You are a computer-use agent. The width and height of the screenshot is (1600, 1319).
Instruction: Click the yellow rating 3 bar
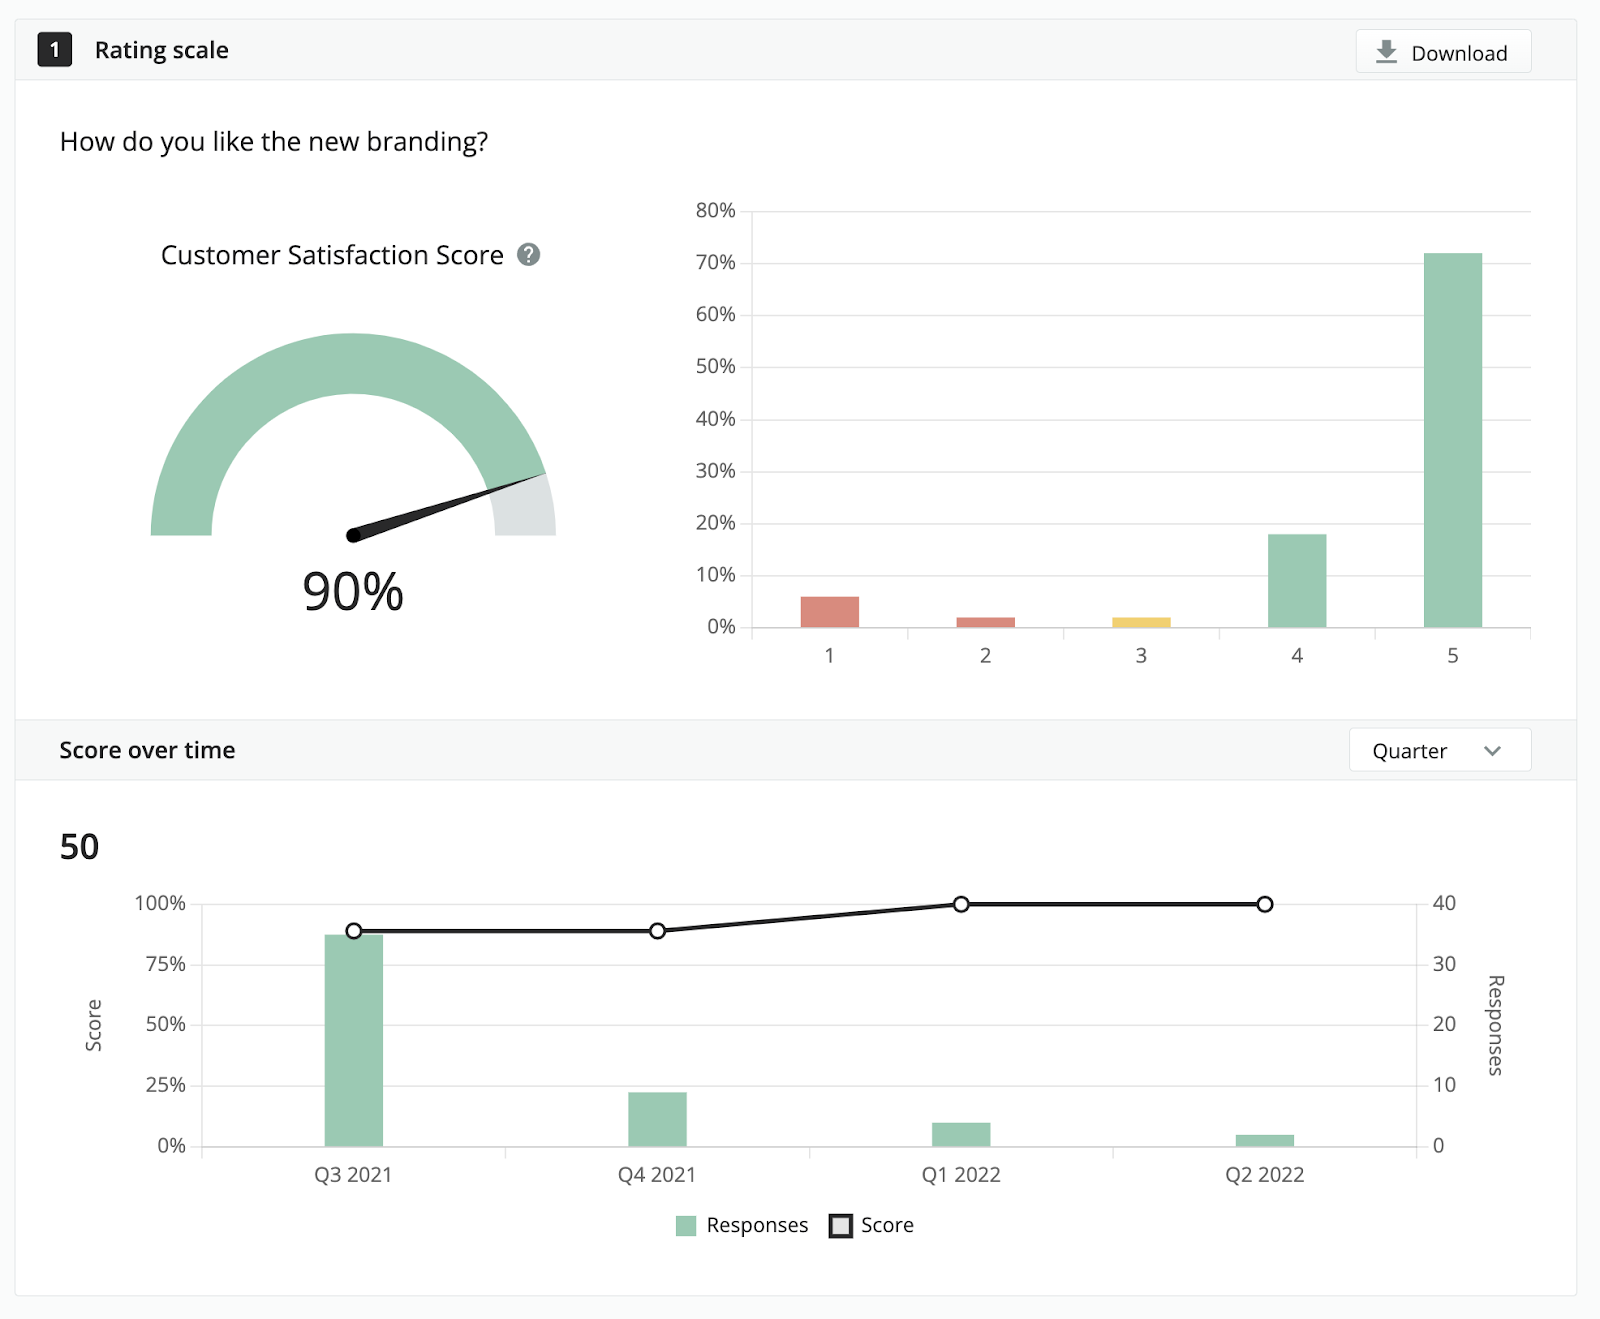click(1141, 623)
